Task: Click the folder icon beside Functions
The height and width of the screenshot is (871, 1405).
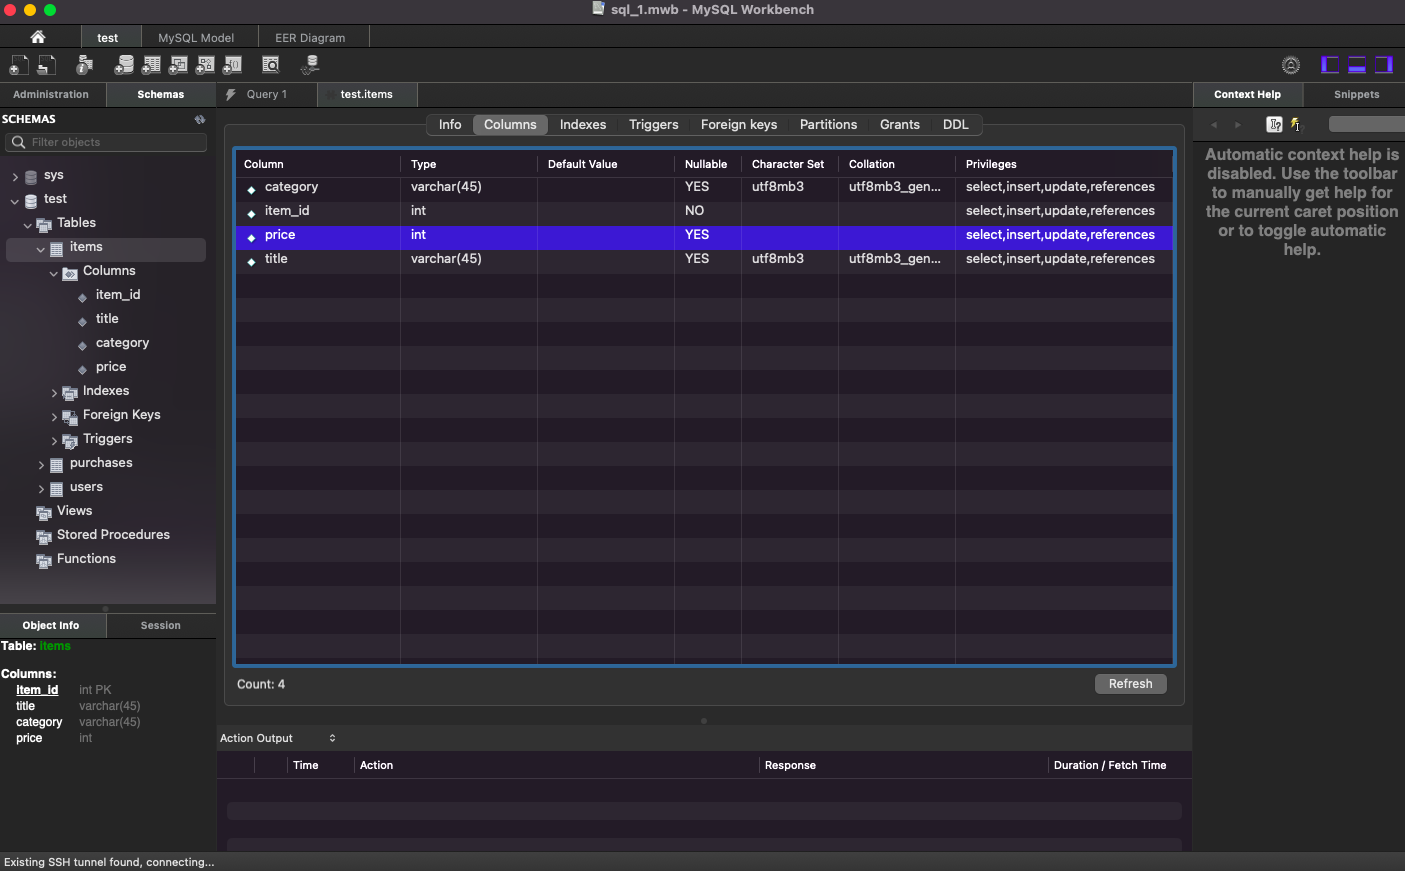Action: (44, 561)
